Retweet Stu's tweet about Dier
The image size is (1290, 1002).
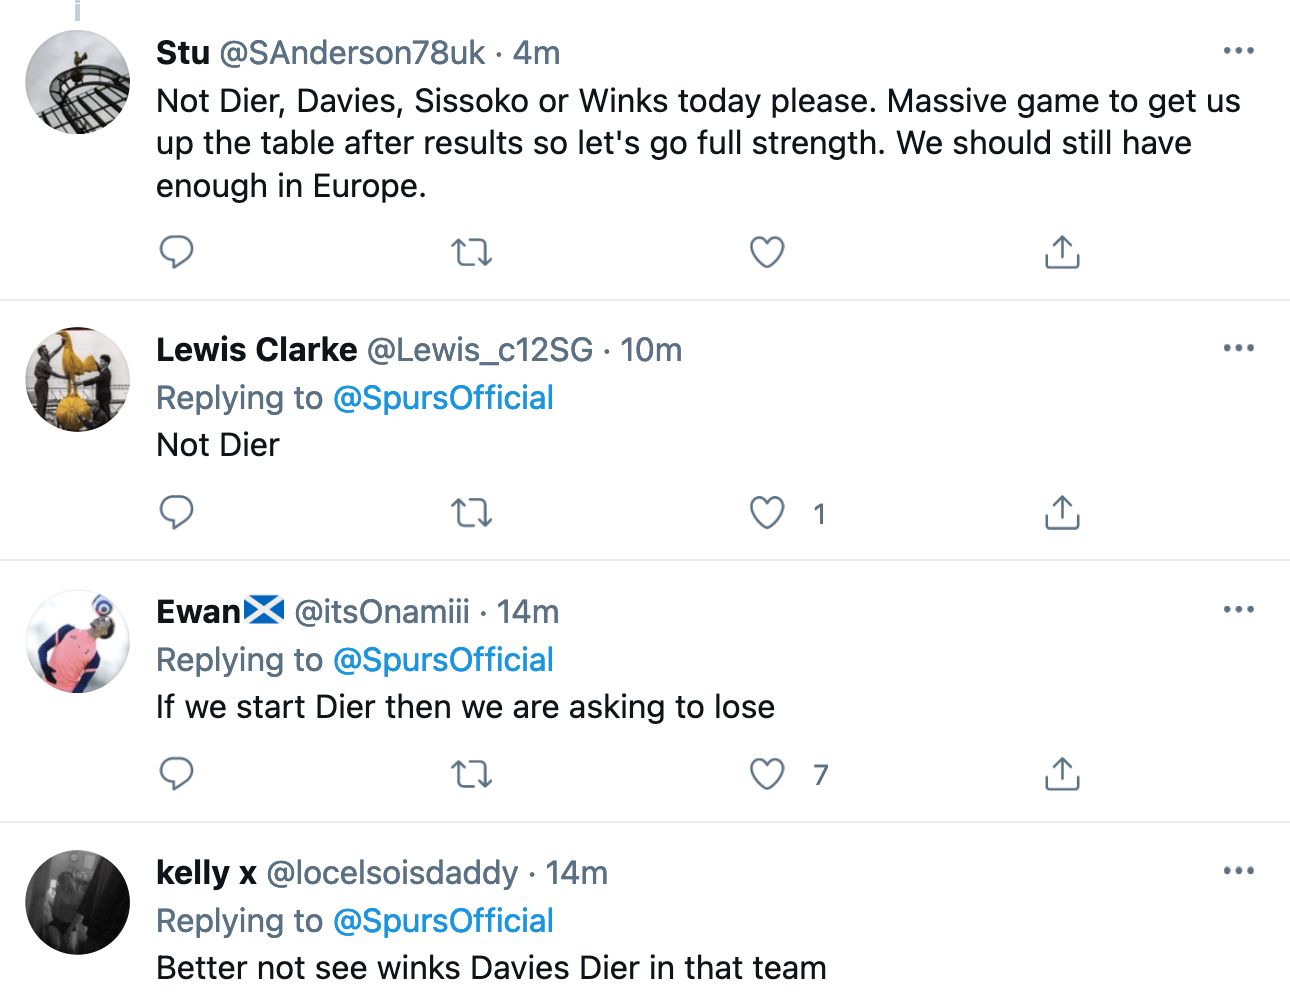(471, 252)
